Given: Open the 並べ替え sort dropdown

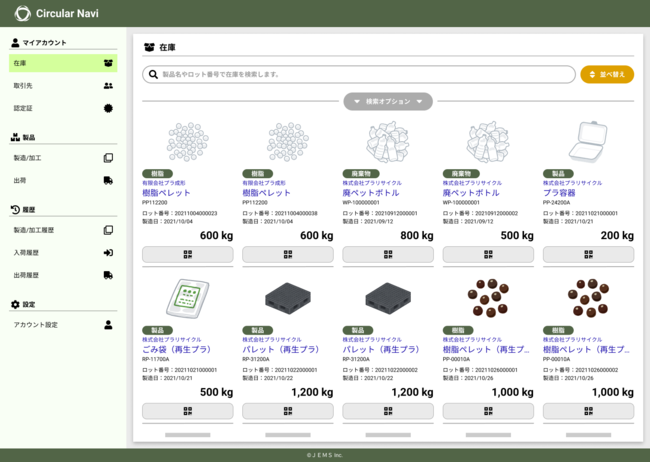Looking at the screenshot, I should (x=607, y=74).
